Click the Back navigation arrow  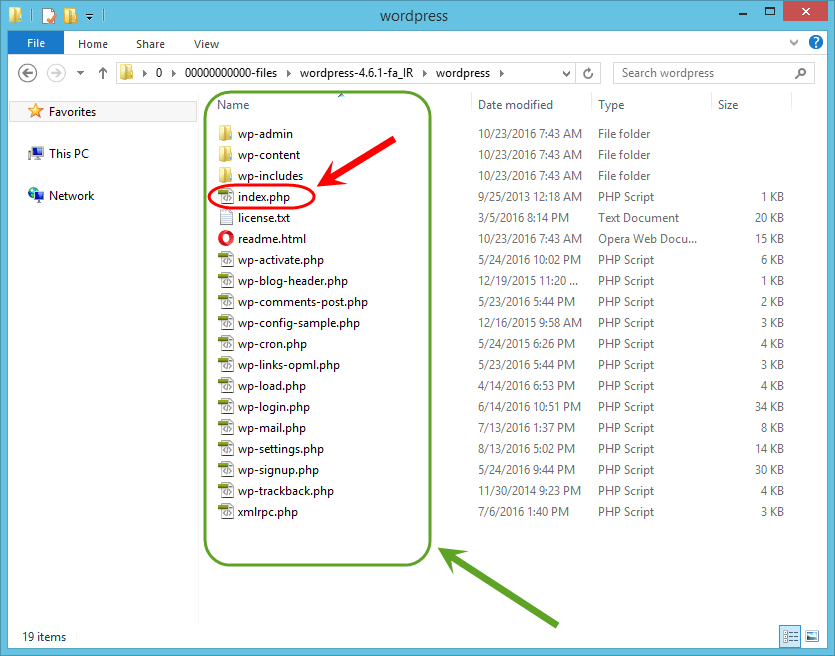click(27, 73)
